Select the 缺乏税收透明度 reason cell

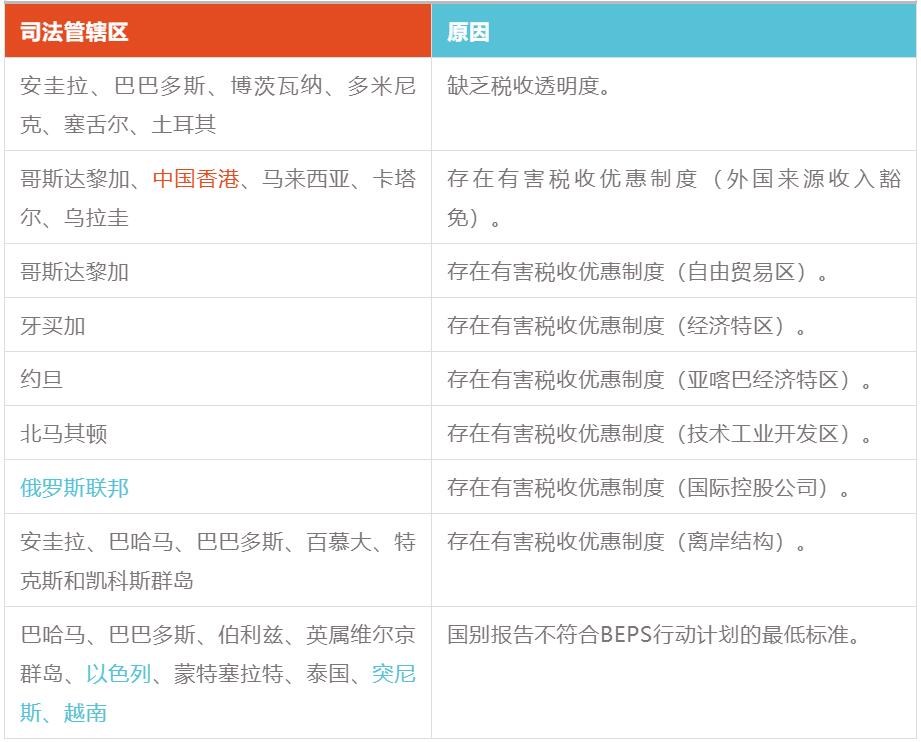(529, 86)
